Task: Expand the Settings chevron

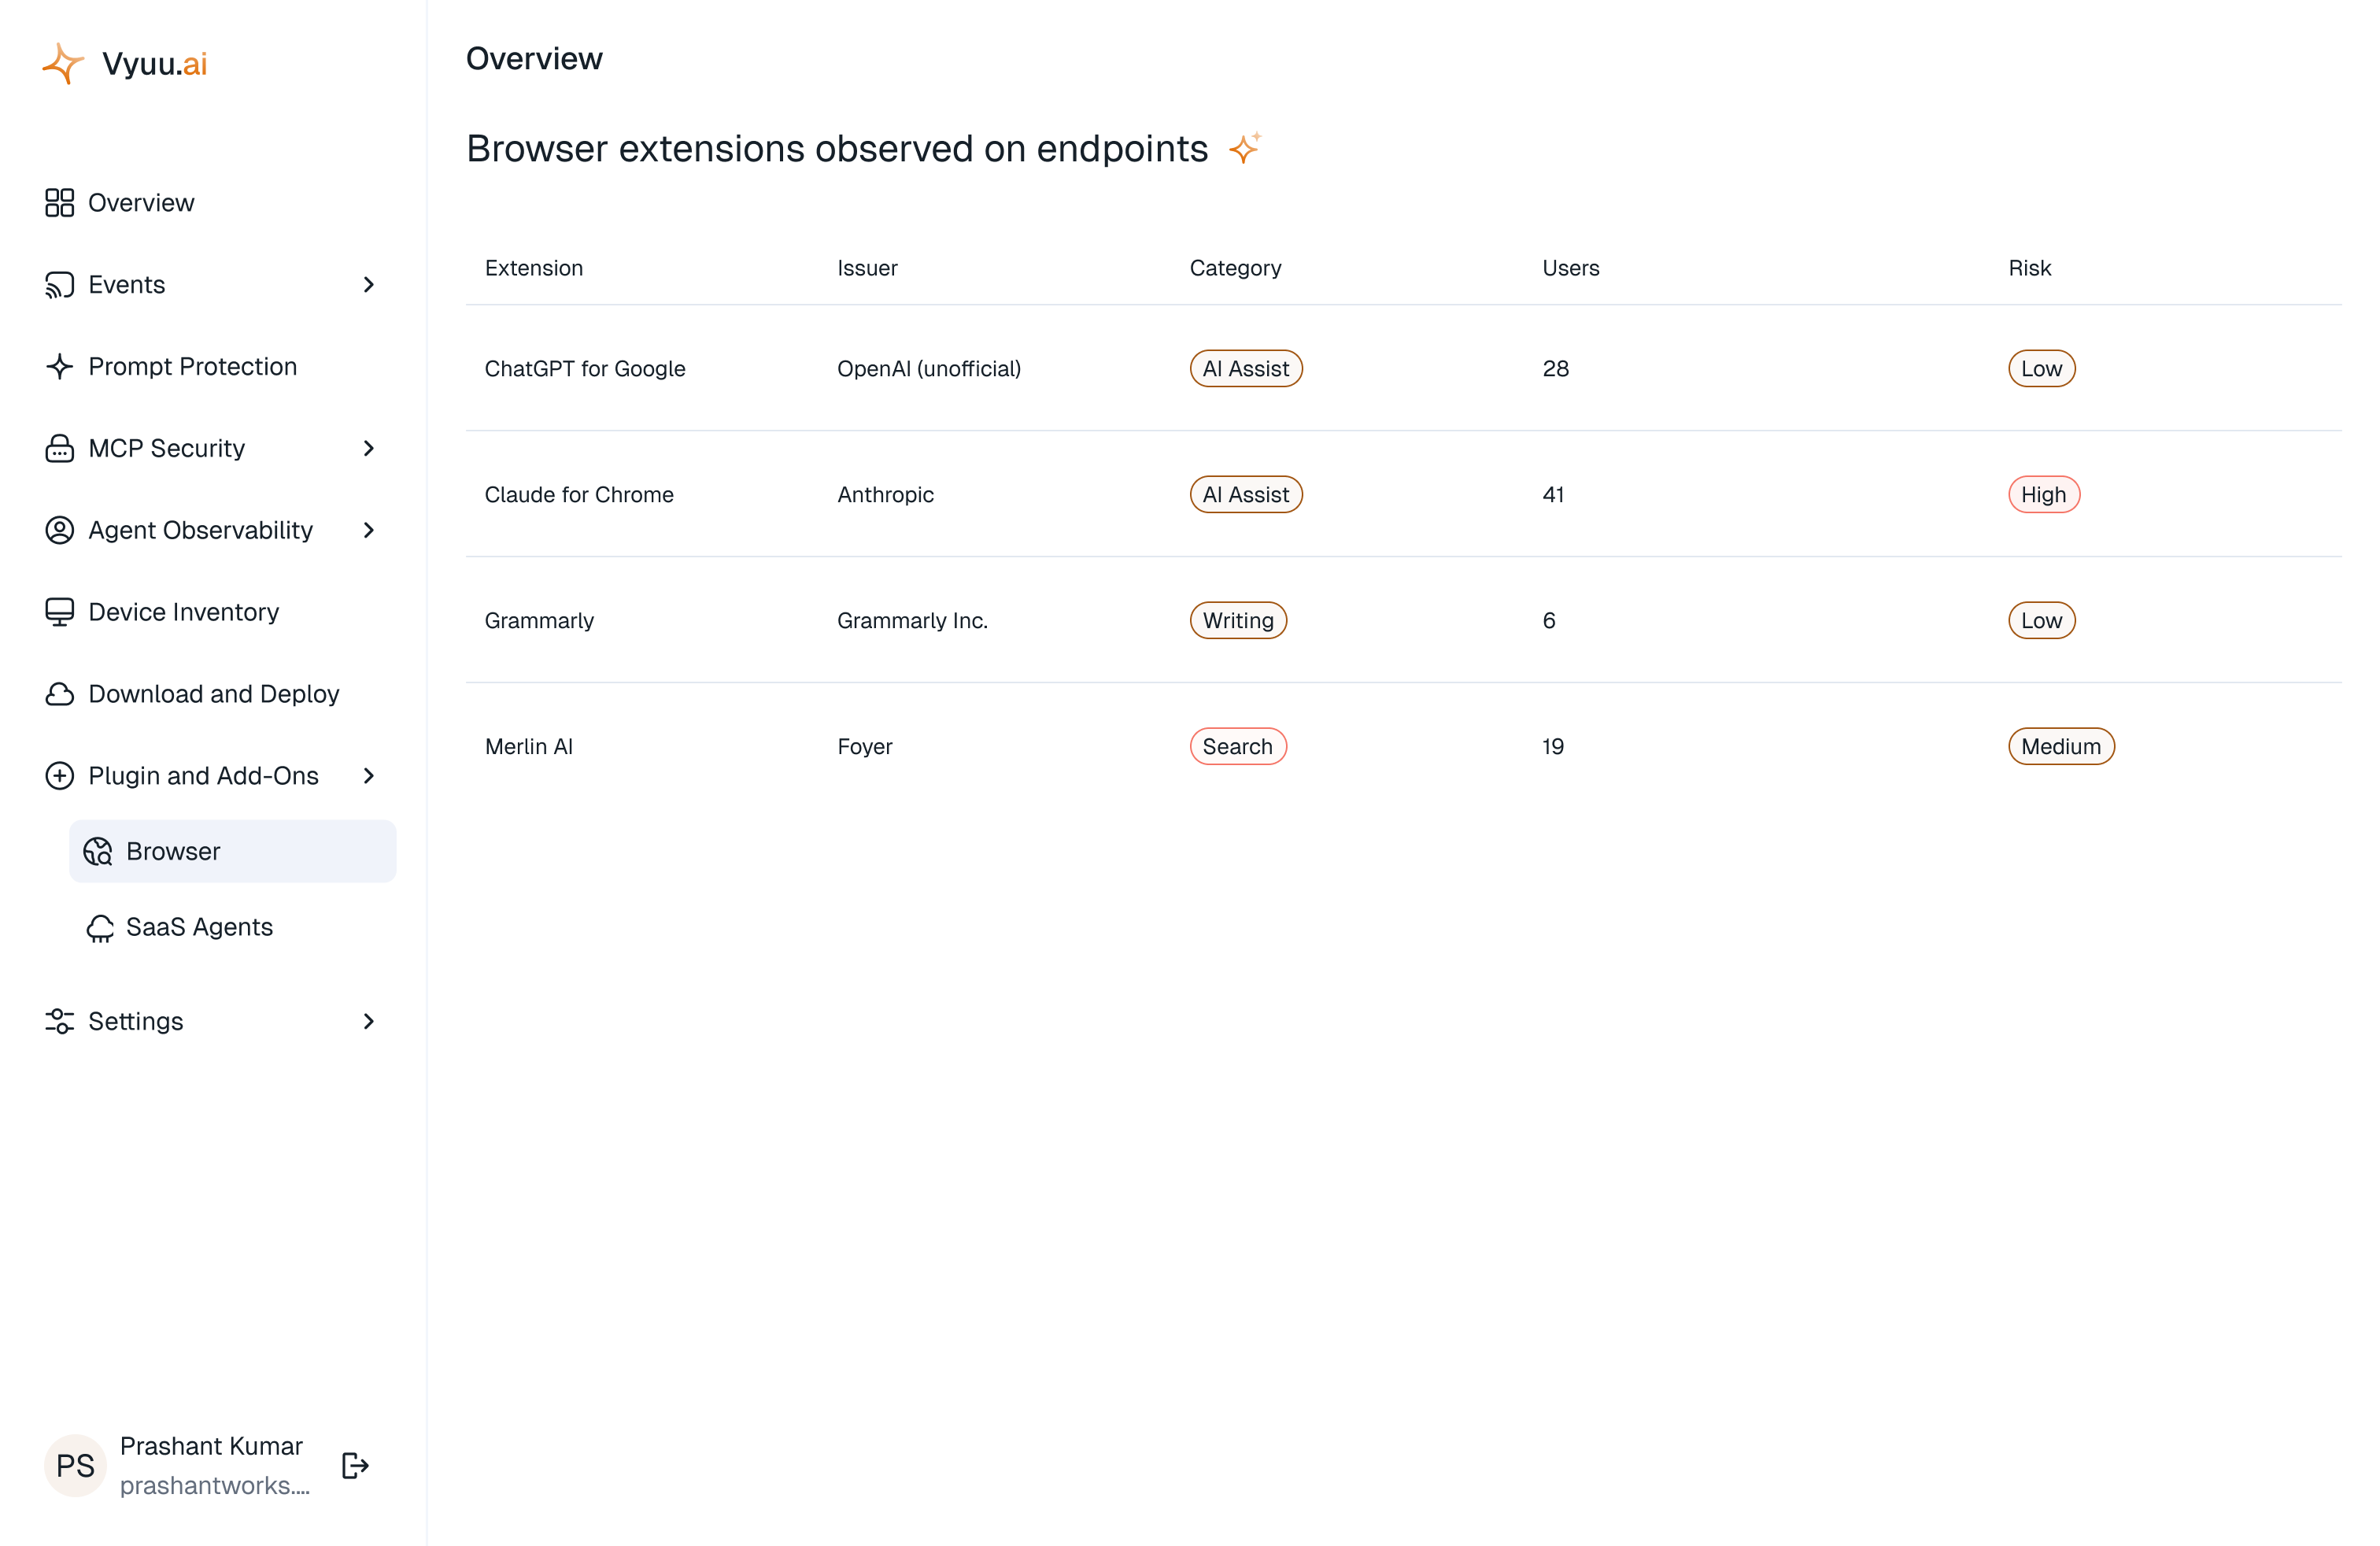Action: 369,1021
